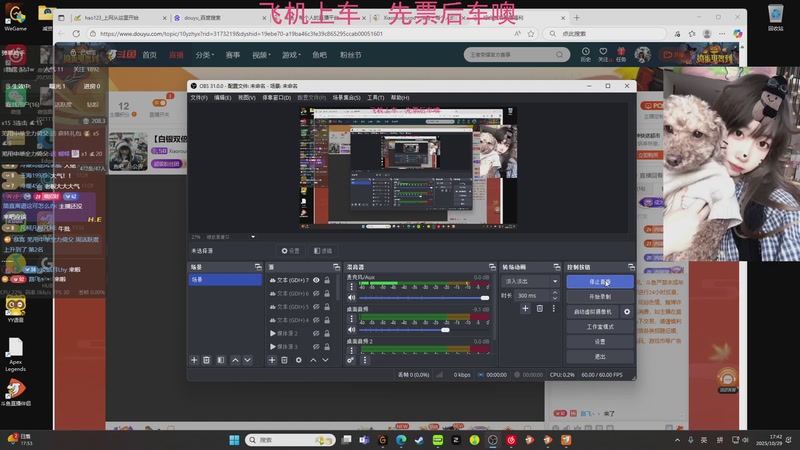Open the preview scaling dropdown next to 27%
The height and width of the screenshot is (450, 800).
tap(253, 237)
